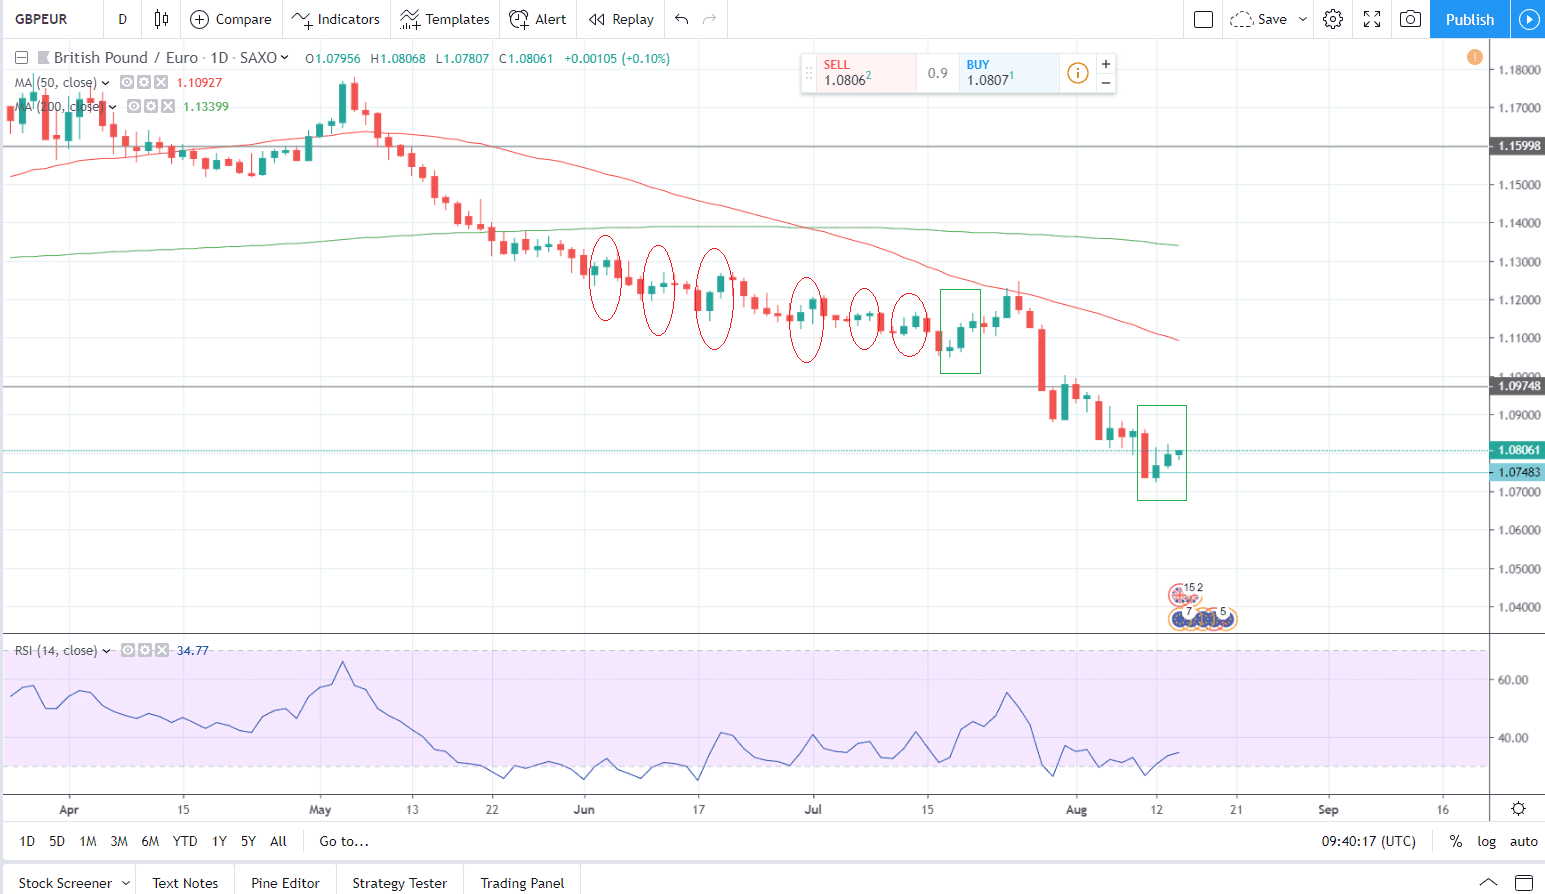Click the BUY 1.0807 button
The width and height of the screenshot is (1545, 894).
1009,73
